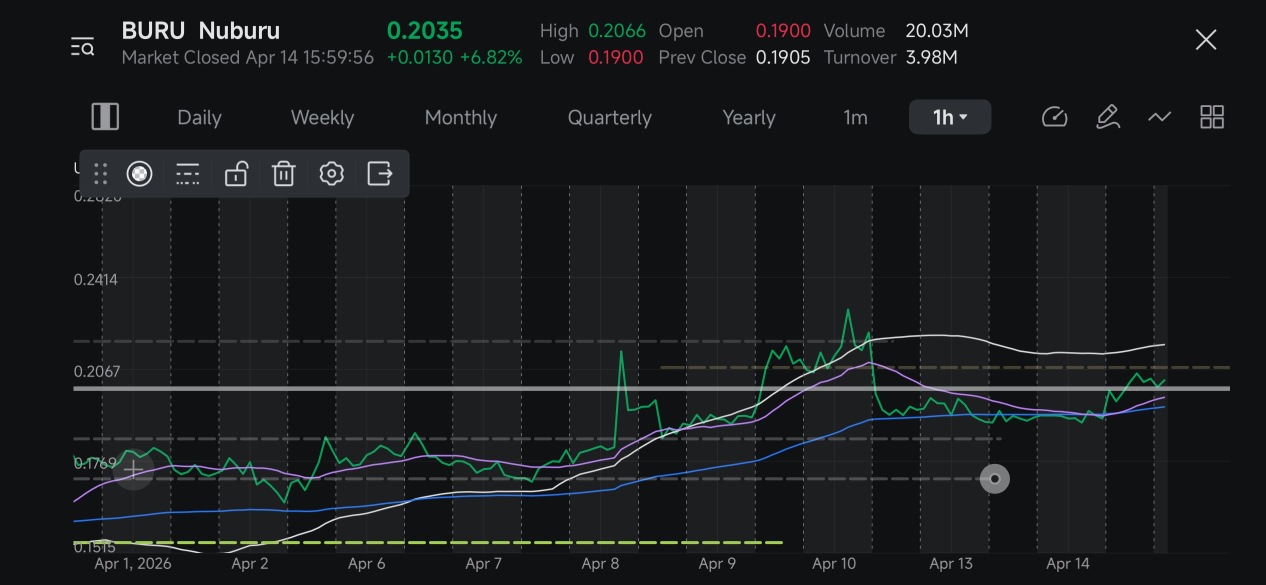Choose the 1m interval
1266x585 pixels.
click(855, 117)
